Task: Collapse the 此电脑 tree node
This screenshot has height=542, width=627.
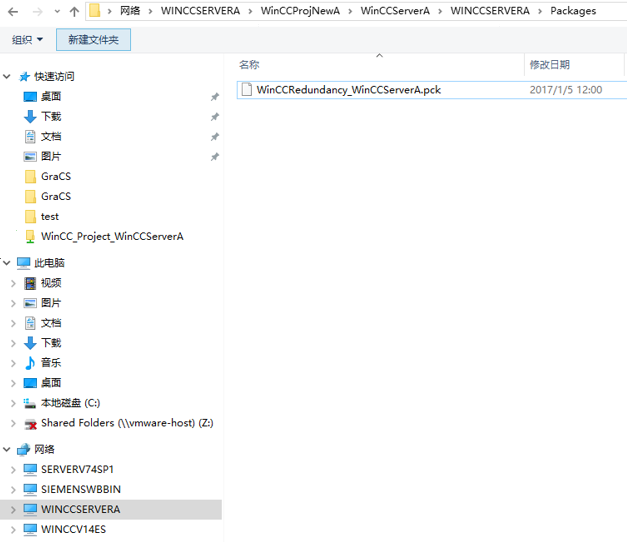Action: point(6,262)
